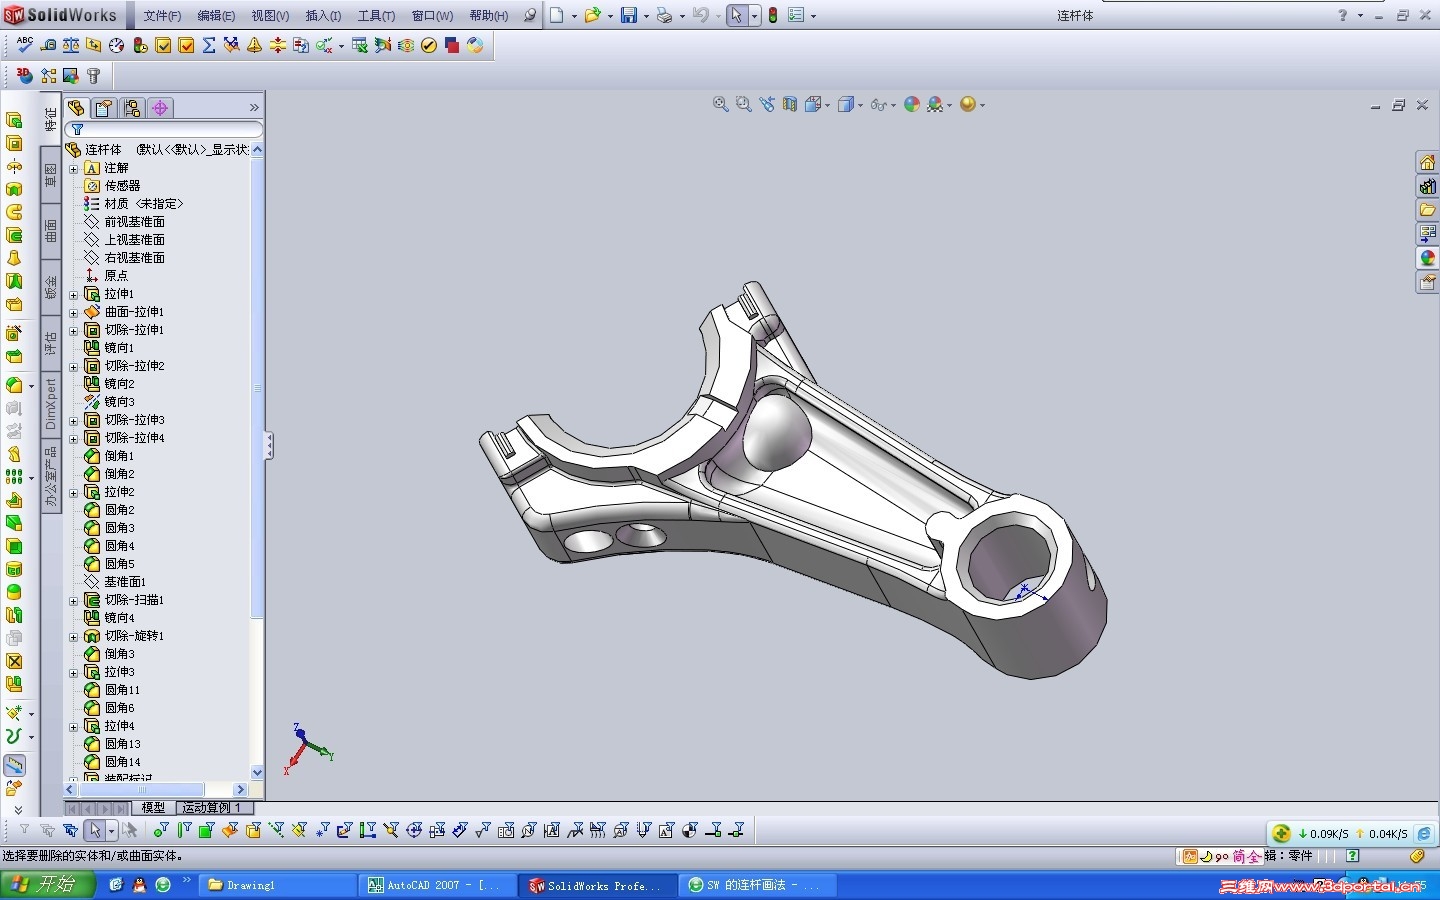Screen dimensions: 1440x900
Task: Open the File Explorer folder icon in task pane
Action: [1428, 210]
